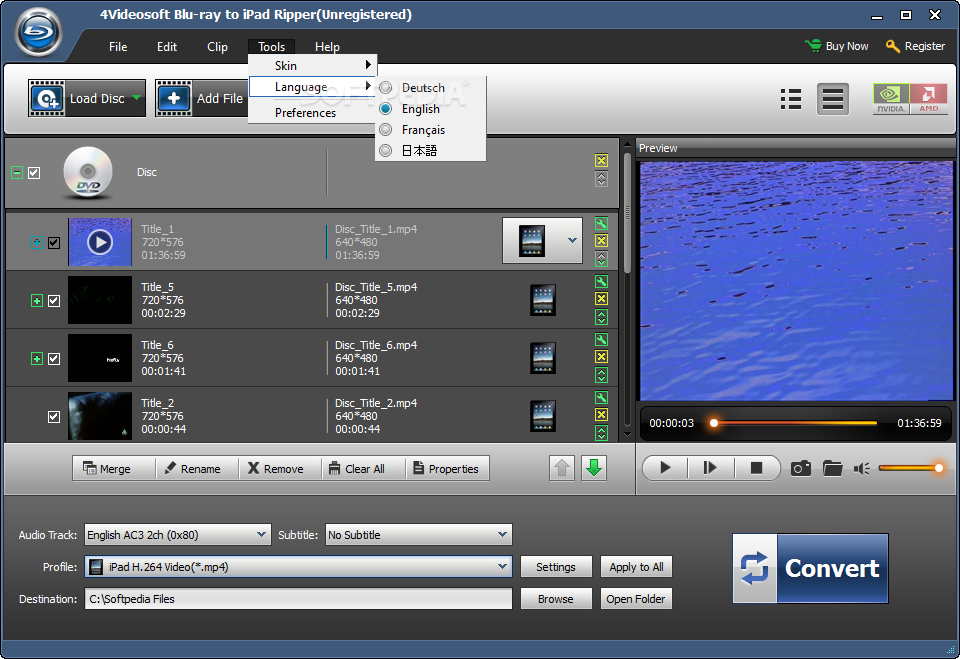Delete Title_6 with its yellow X icon
Image resolution: width=960 pixels, height=659 pixels.
(601, 357)
